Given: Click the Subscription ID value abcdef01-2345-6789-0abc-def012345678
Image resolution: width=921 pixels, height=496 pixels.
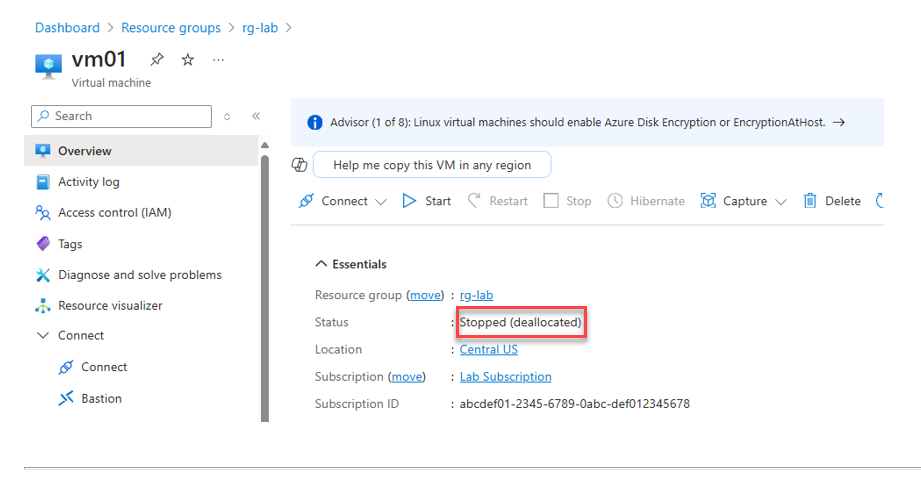Looking at the screenshot, I should [x=574, y=404].
